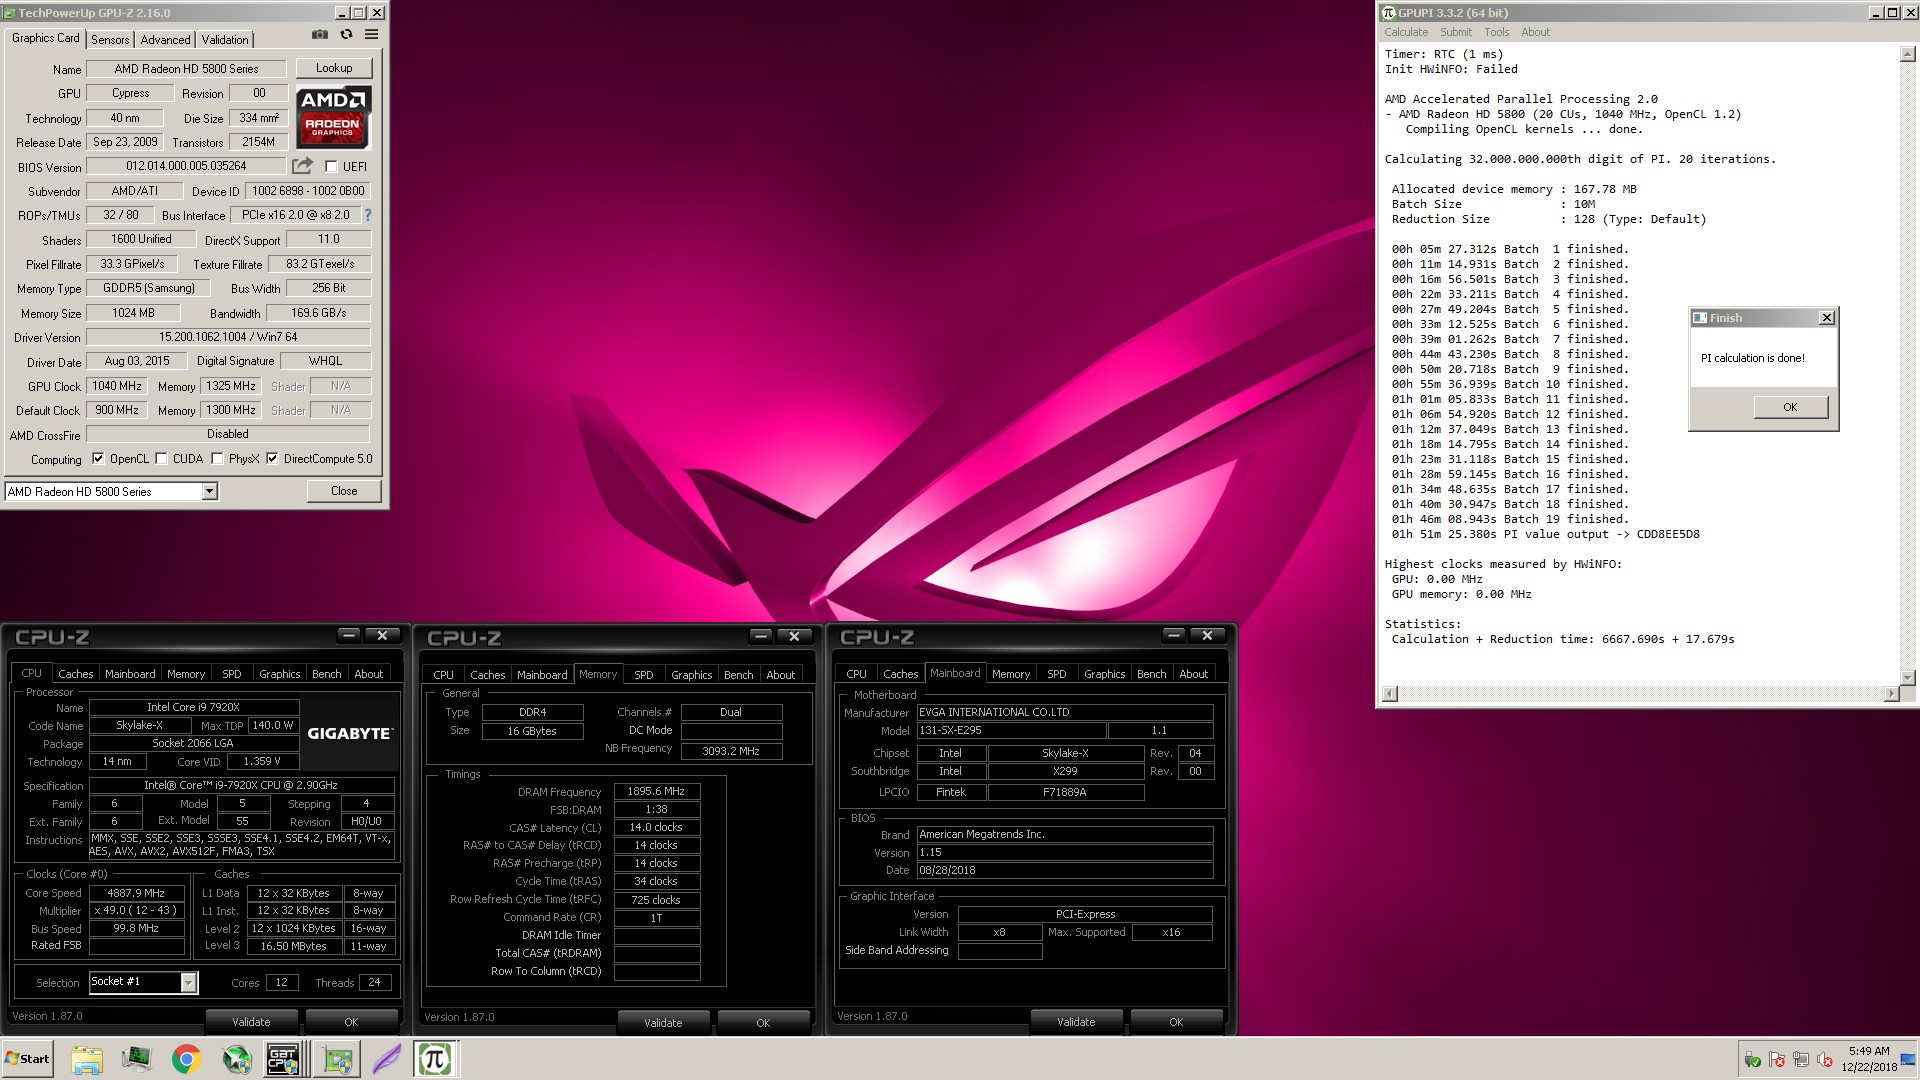Screen dimensions: 1920x1080
Task: Click the Safely Remove Hardware tray icon
Action: tap(1752, 1060)
